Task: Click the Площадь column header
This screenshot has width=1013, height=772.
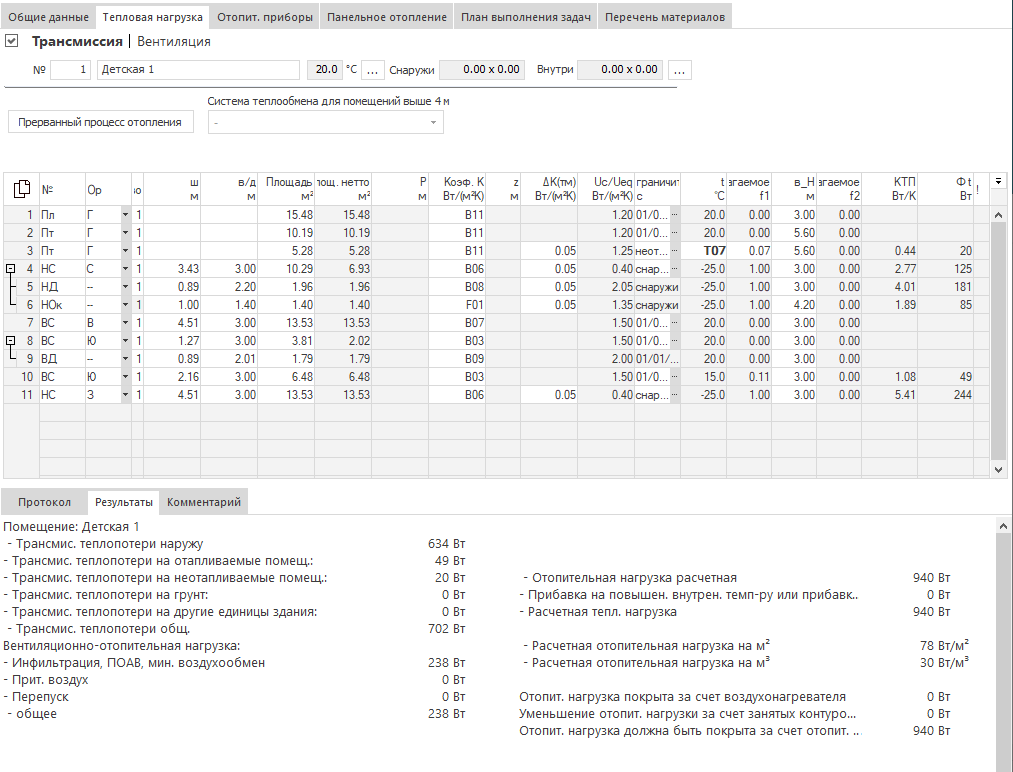Action: coord(286,189)
